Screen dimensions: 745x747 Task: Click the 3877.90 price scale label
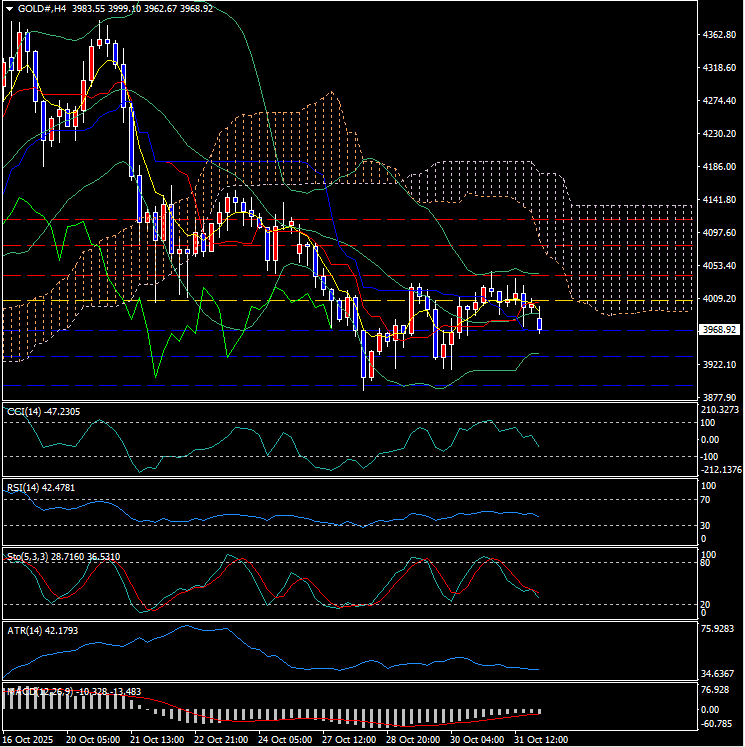tap(720, 397)
